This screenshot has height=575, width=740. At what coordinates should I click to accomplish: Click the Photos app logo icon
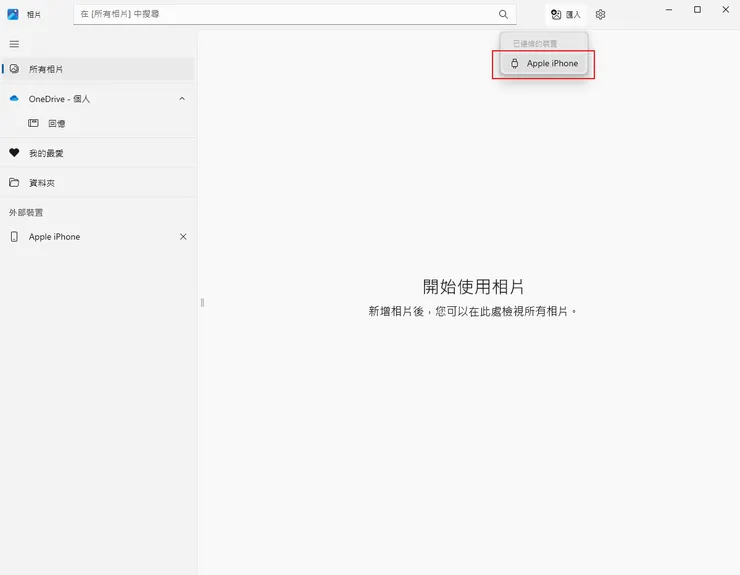pos(13,14)
